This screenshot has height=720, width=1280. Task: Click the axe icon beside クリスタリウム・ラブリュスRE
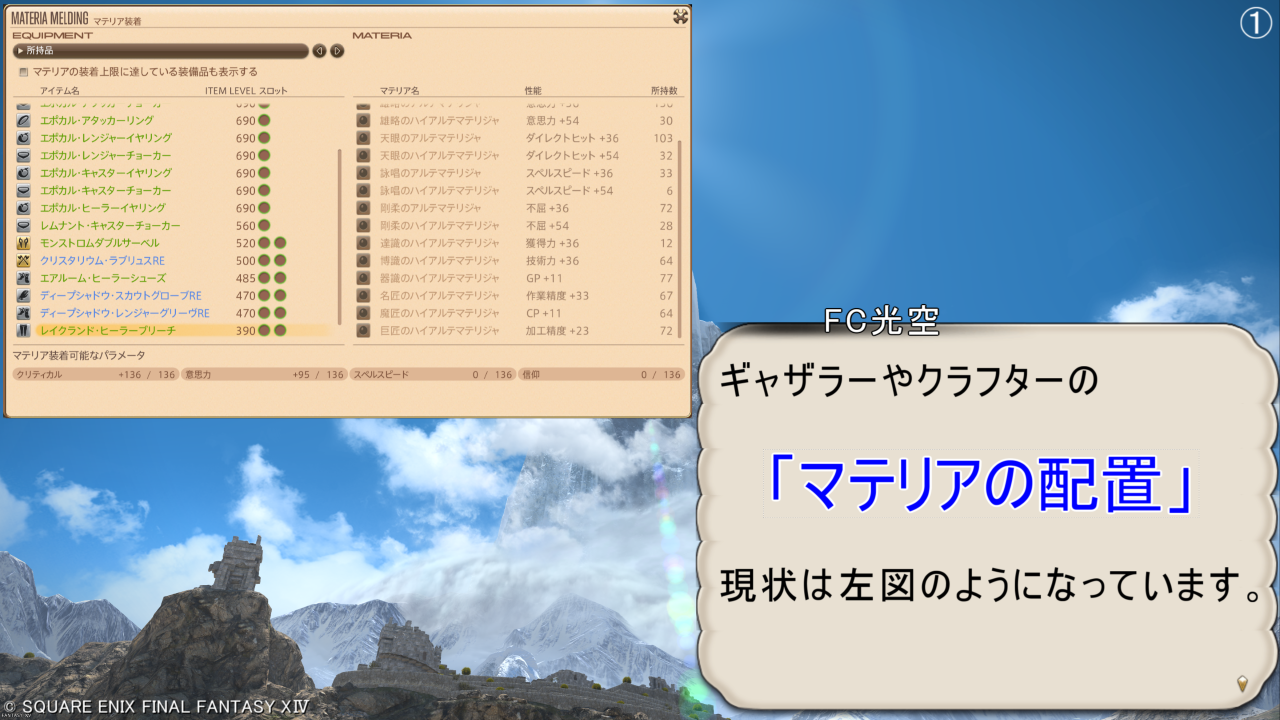point(23,260)
